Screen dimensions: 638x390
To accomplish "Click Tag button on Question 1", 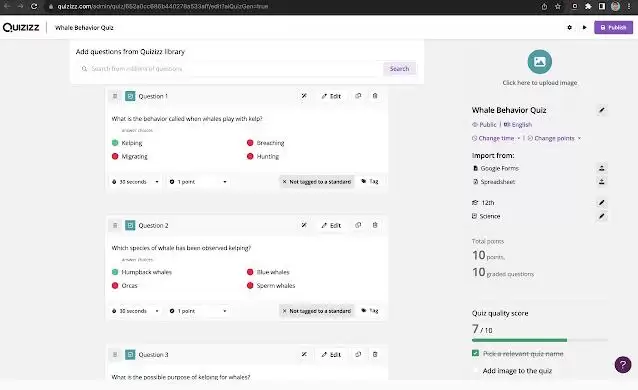I will coord(370,182).
